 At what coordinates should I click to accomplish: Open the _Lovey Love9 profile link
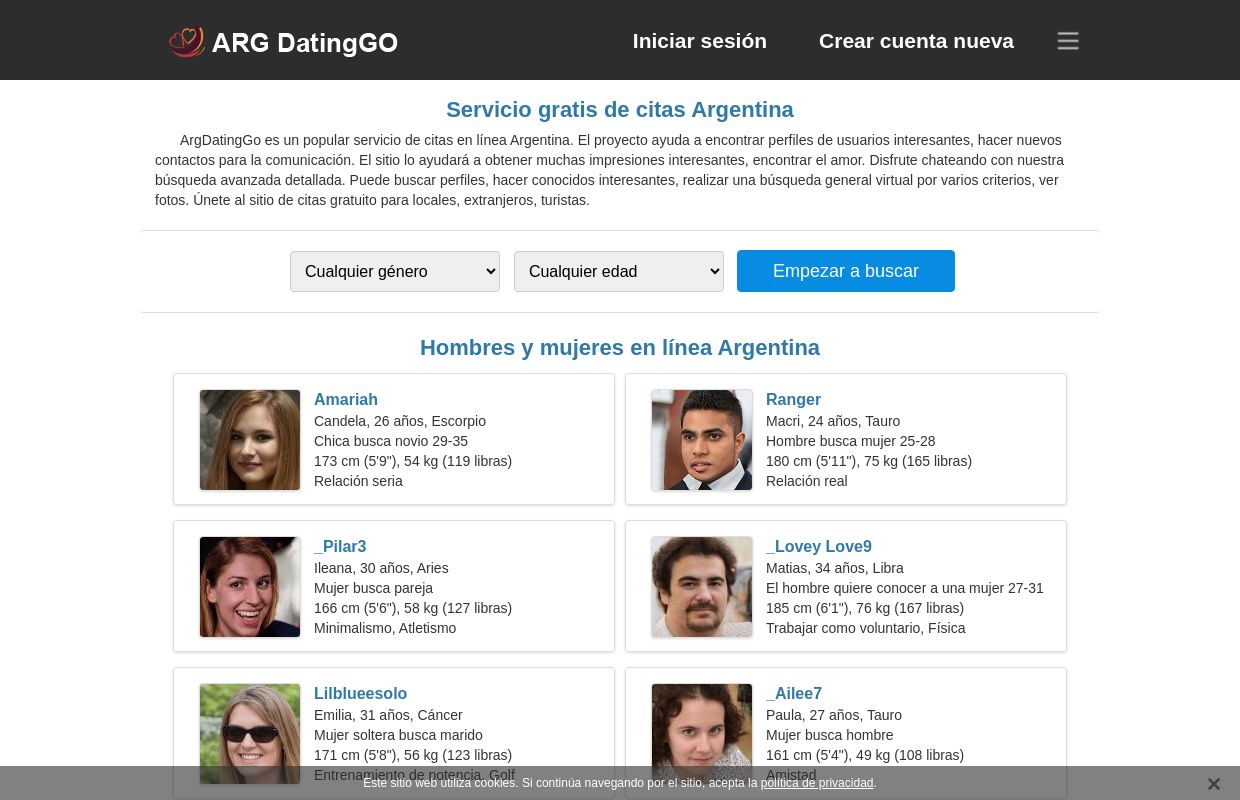819,547
